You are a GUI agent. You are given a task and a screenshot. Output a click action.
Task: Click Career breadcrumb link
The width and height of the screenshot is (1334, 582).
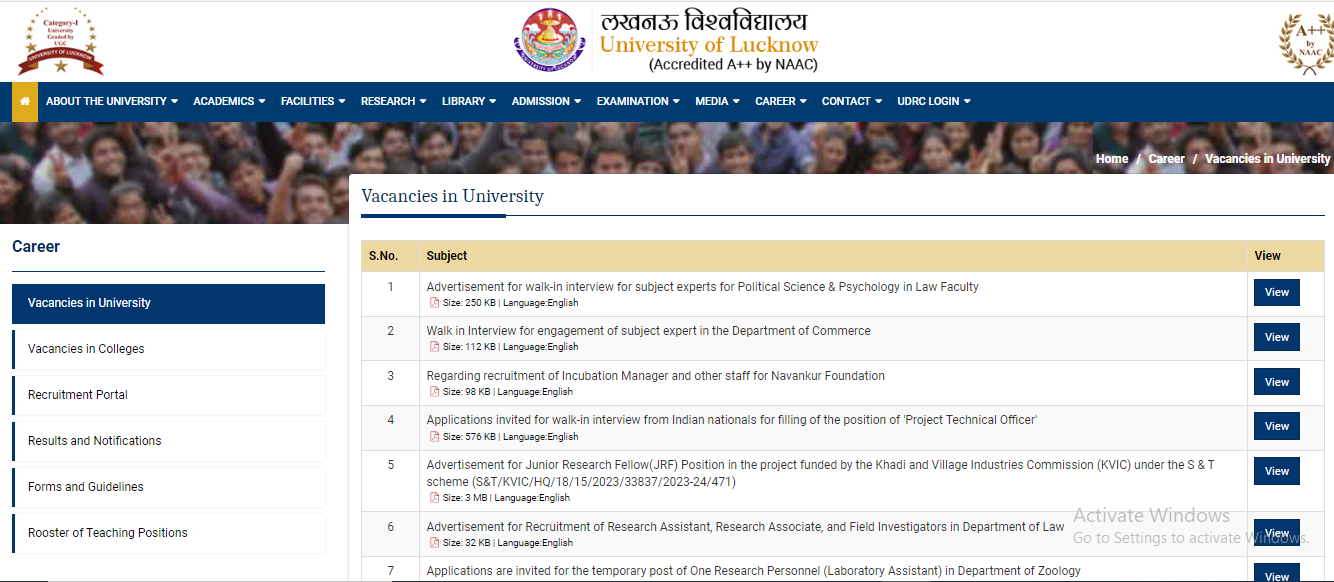pyautogui.click(x=1166, y=159)
